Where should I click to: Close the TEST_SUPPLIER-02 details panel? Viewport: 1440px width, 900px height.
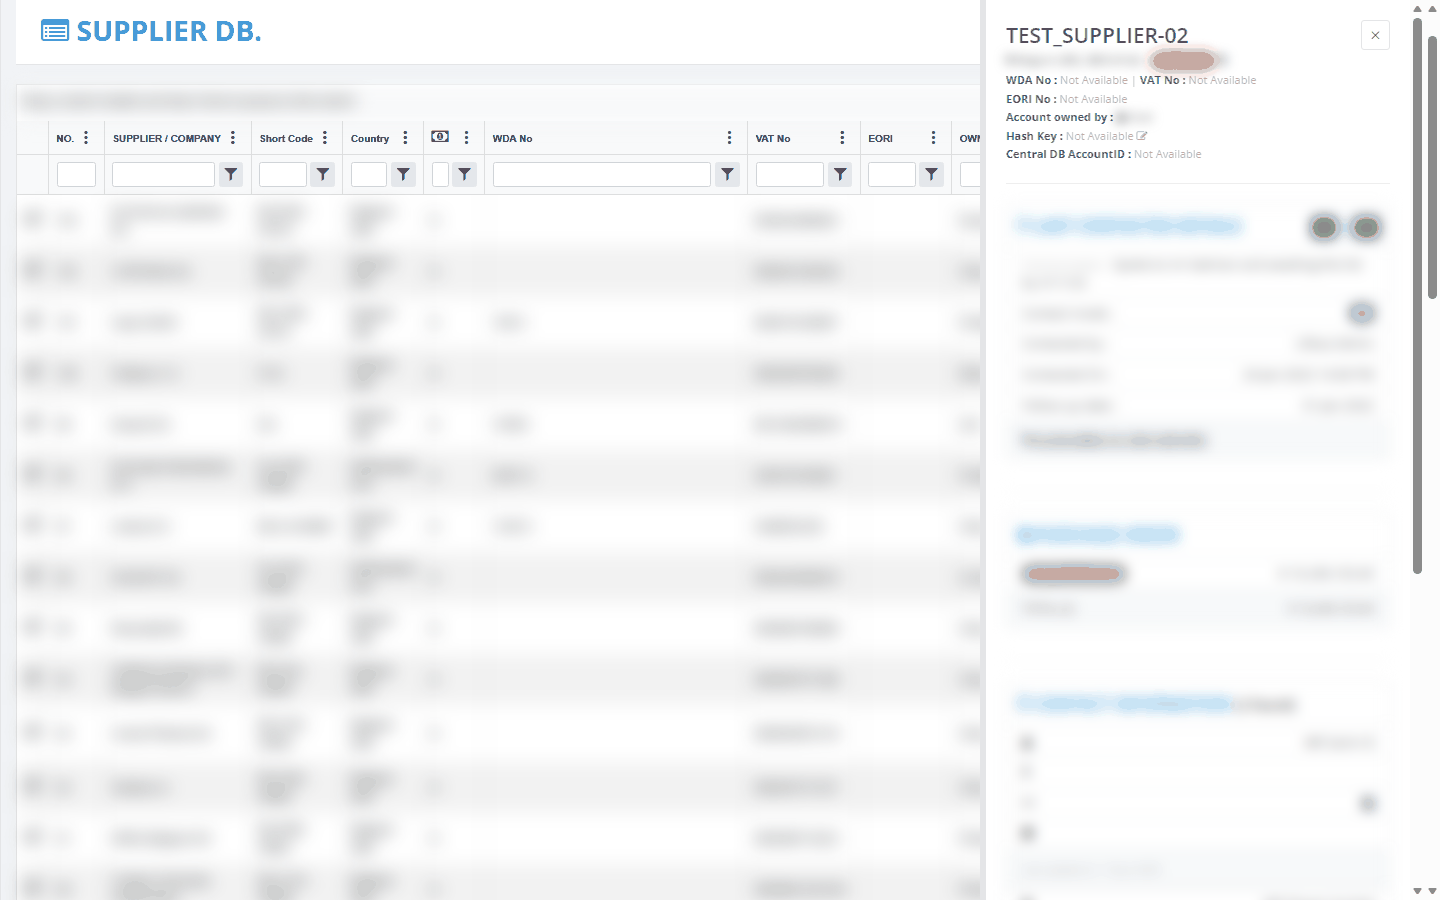(1375, 35)
